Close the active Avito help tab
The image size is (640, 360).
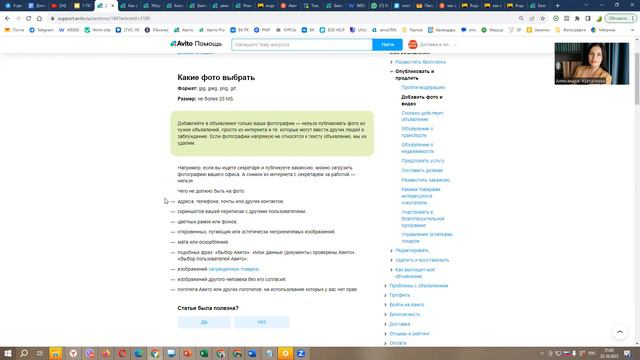113,6
